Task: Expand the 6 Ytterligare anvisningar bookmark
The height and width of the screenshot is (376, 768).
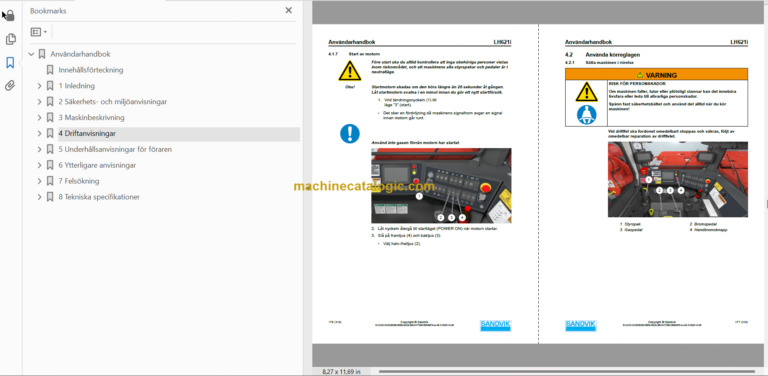Action: pos(40,165)
